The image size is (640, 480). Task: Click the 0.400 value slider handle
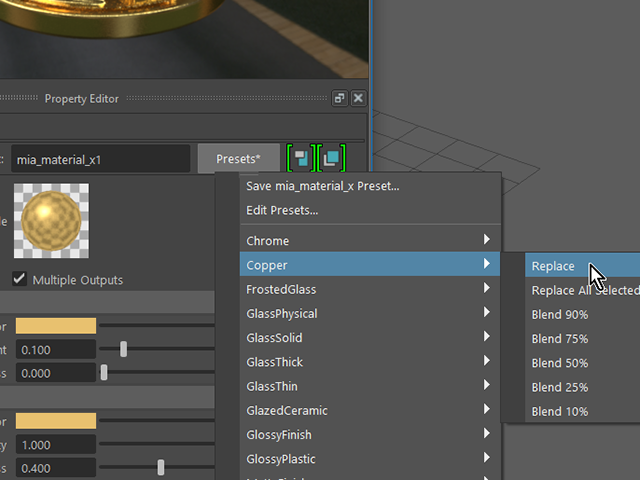161,467
